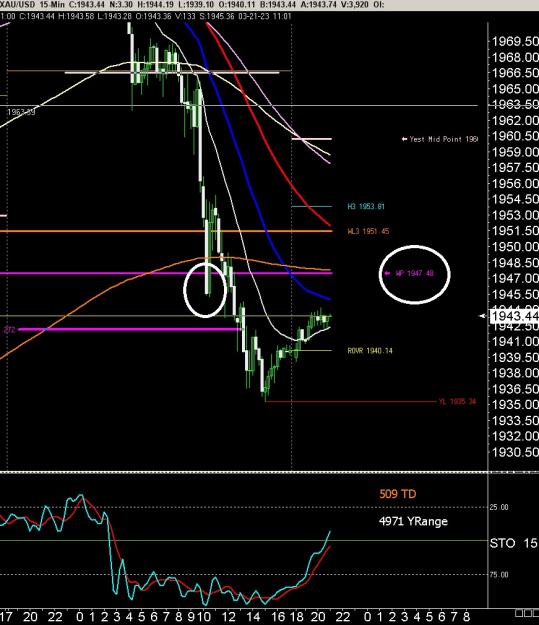The image size is (539, 625).
Task: Click 1951.50 on the price axis
Action: click(x=515, y=231)
